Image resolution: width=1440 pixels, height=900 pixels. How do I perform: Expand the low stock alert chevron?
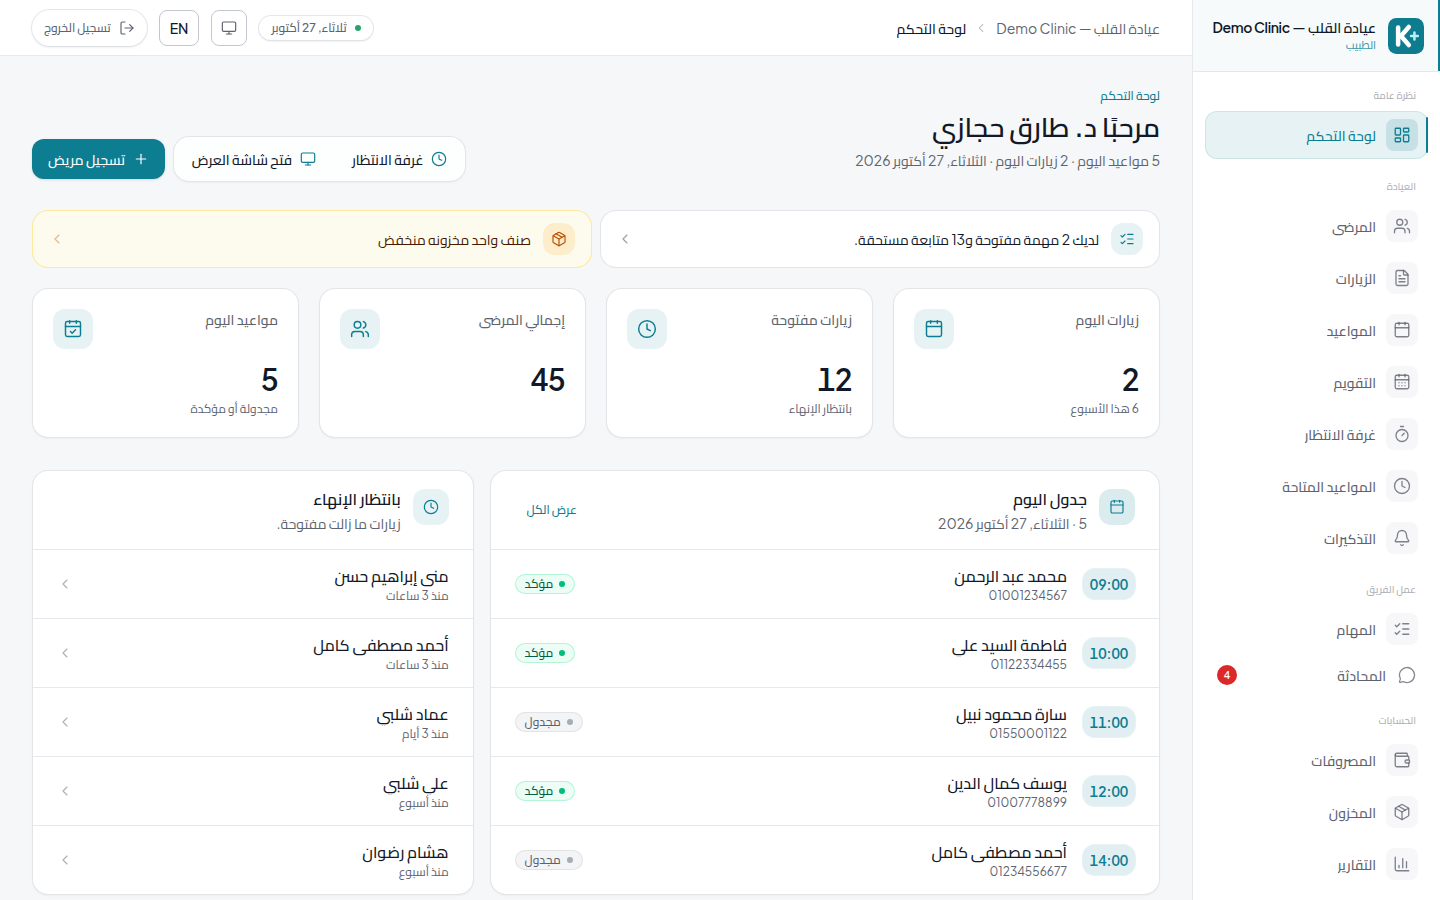pyautogui.click(x=57, y=239)
